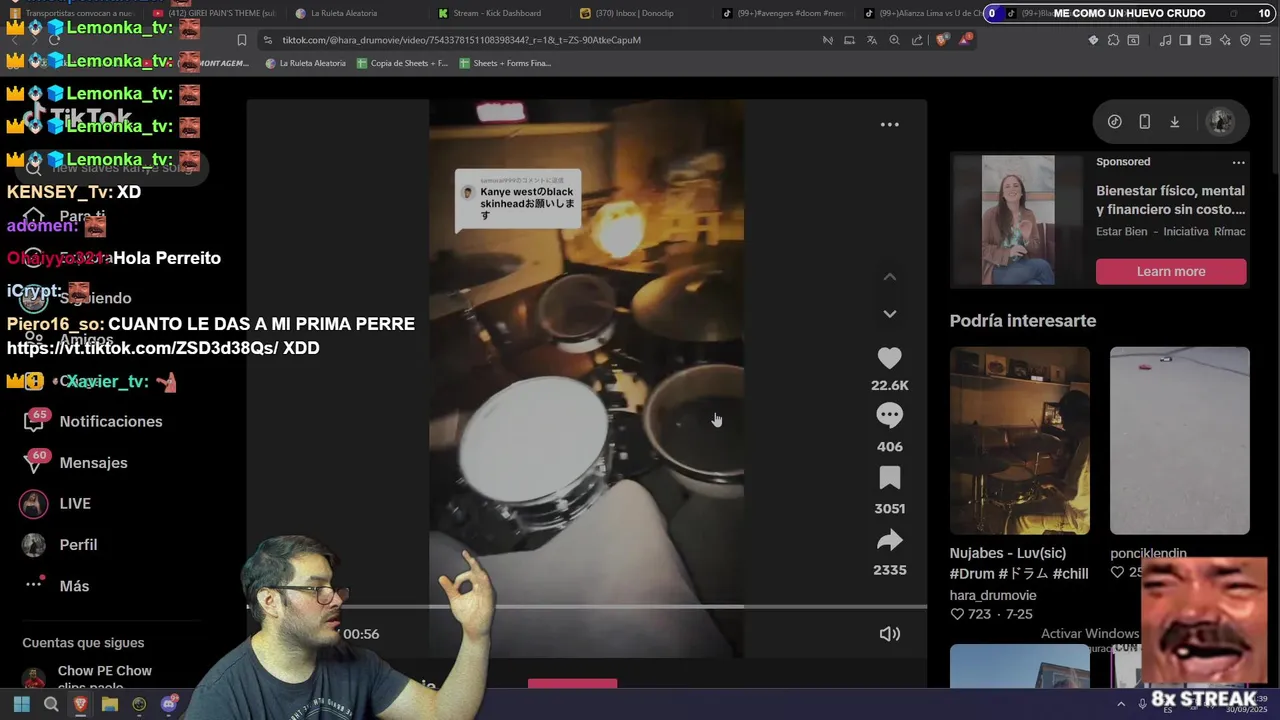Toggle the browser sidebar panel icon
1280x720 pixels.
1185,40
